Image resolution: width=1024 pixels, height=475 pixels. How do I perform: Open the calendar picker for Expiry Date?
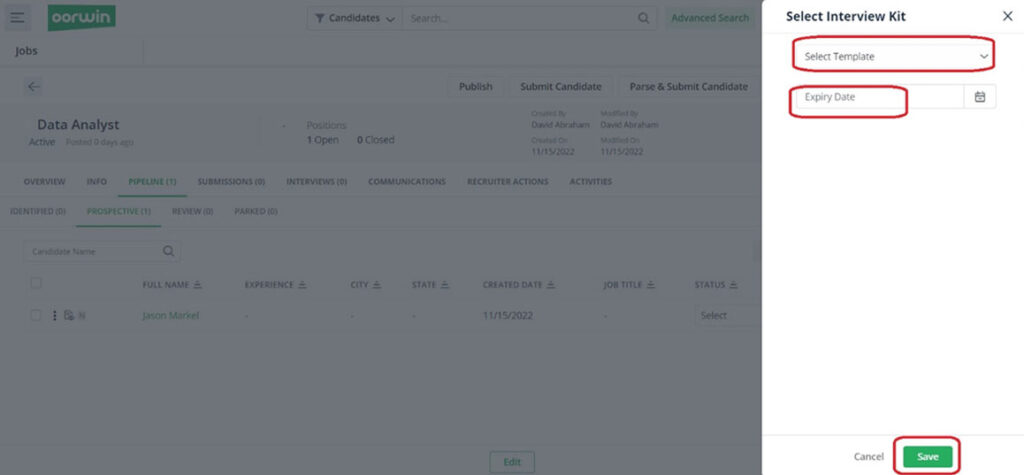(980, 97)
